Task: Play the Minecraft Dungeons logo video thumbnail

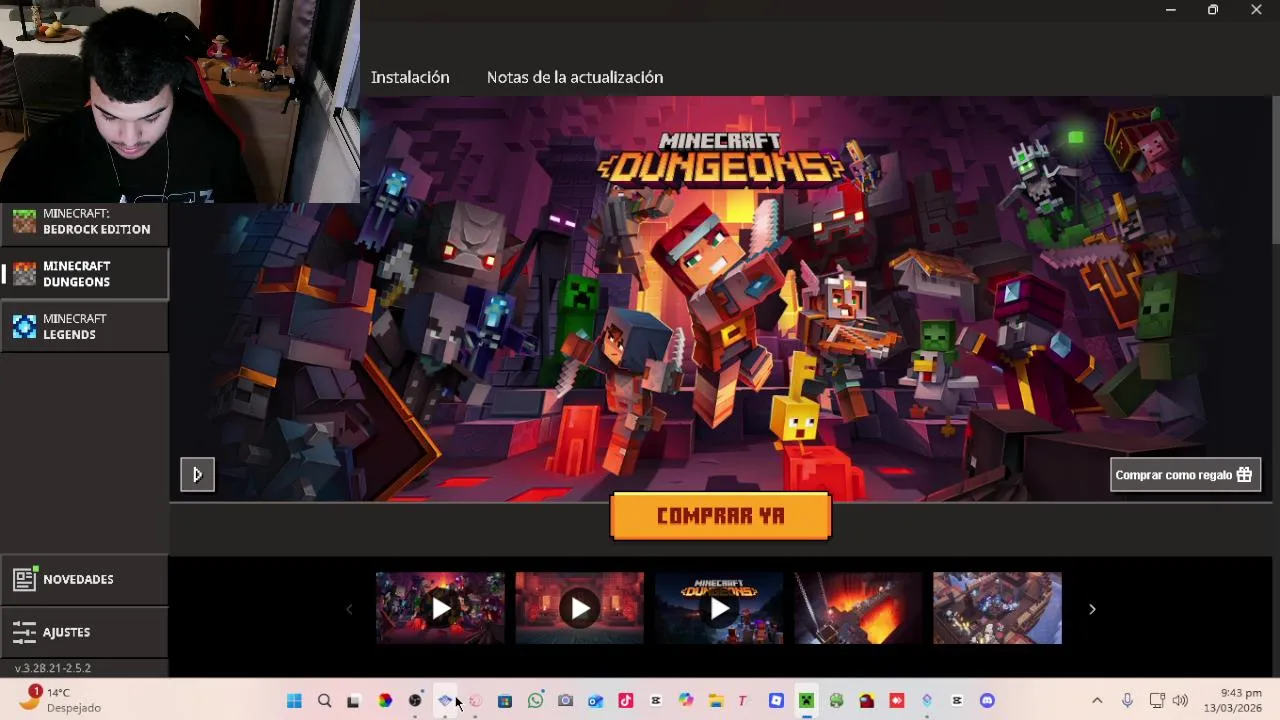Action: point(719,608)
